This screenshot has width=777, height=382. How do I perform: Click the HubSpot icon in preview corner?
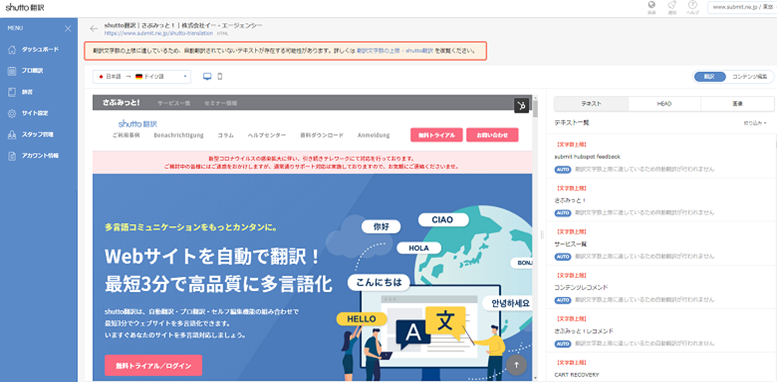pos(521,105)
